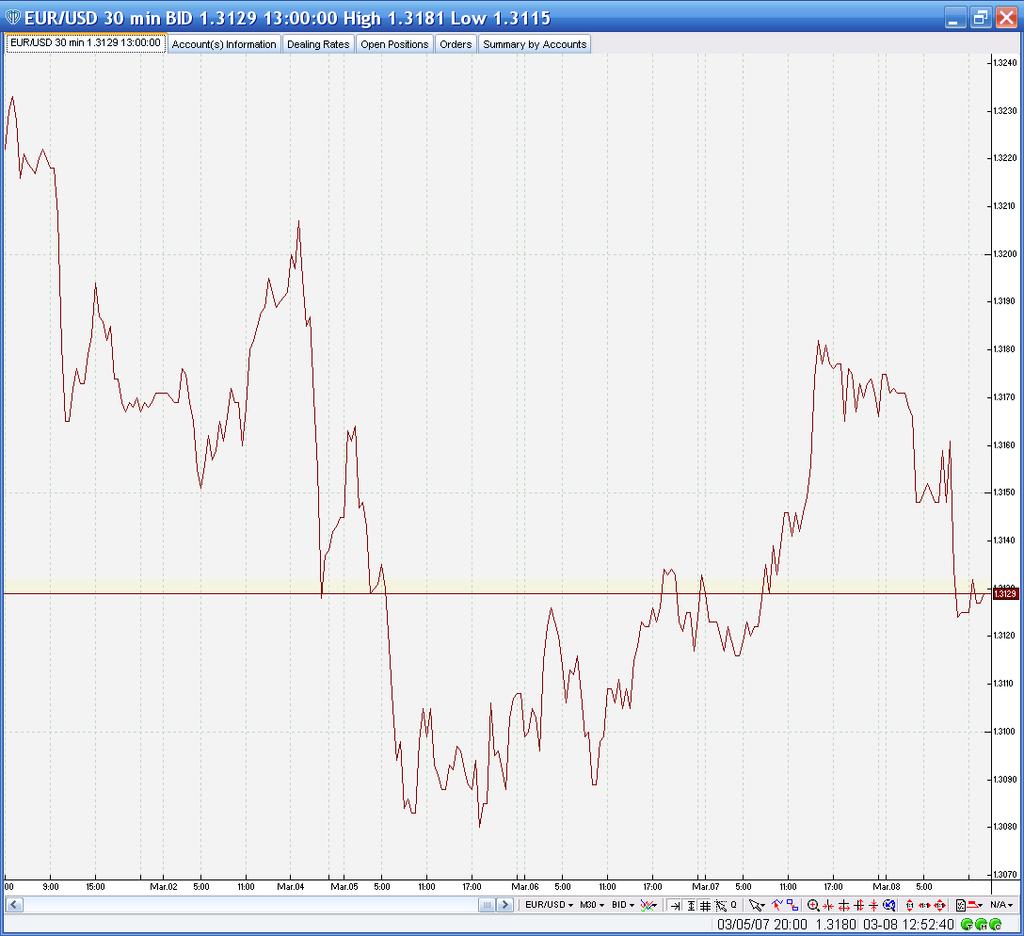
Task: Open the chart properties checklist icon
Action: (961, 905)
